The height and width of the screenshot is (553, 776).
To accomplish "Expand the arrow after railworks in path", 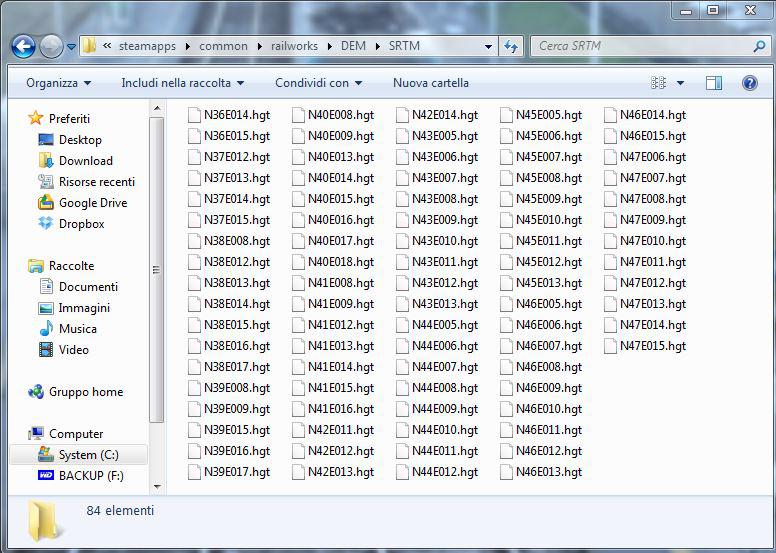I will coord(330,47).
